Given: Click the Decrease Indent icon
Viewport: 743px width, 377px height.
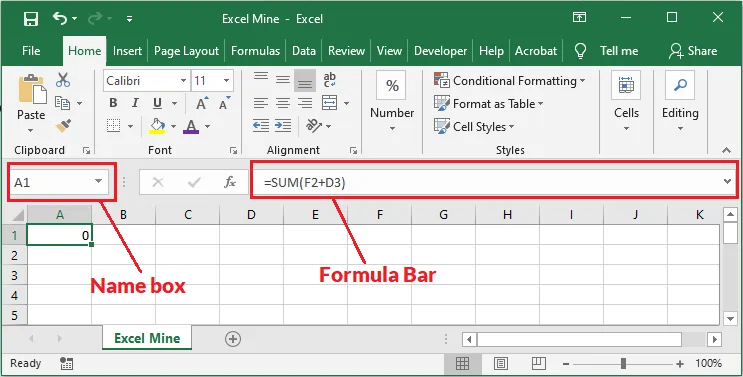Looking at the screenshot, I should tap(261, 126).
